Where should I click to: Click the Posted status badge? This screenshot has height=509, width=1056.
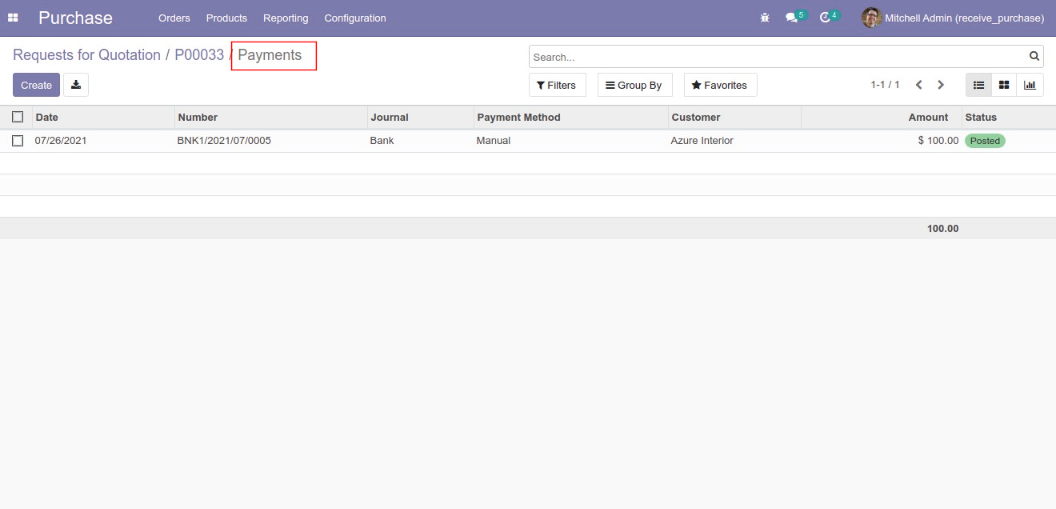coord(985,141)
